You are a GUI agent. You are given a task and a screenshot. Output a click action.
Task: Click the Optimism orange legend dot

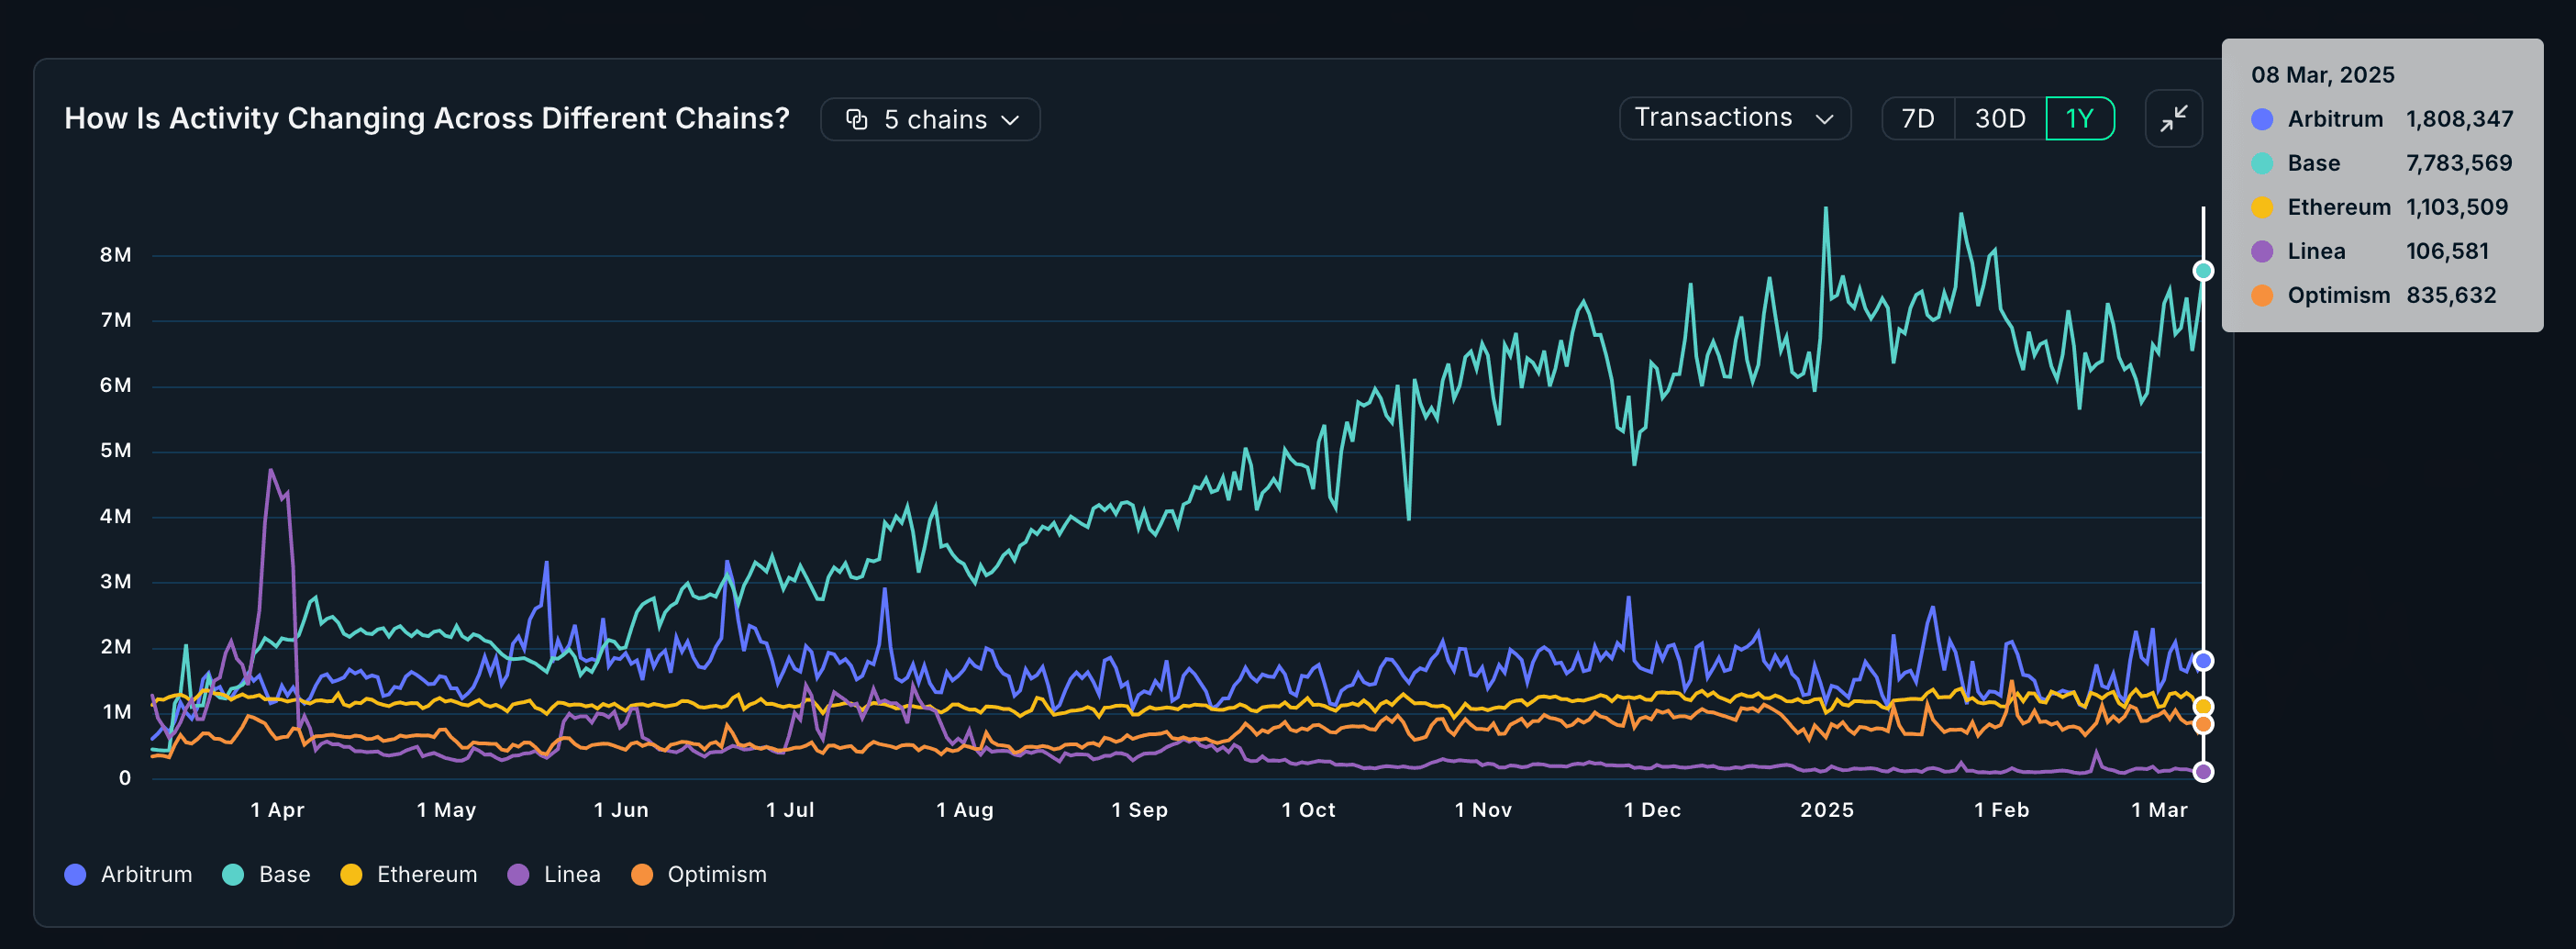coord(642,874)
